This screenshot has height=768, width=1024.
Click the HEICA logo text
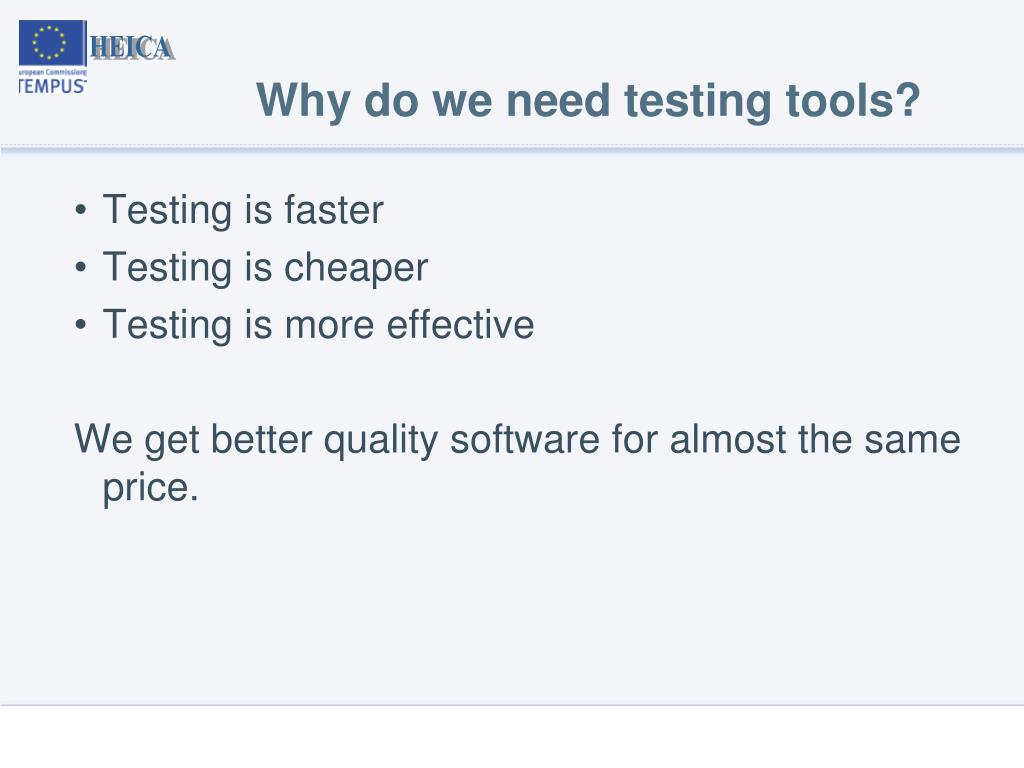pyautogui.click(x=133, y=48)
